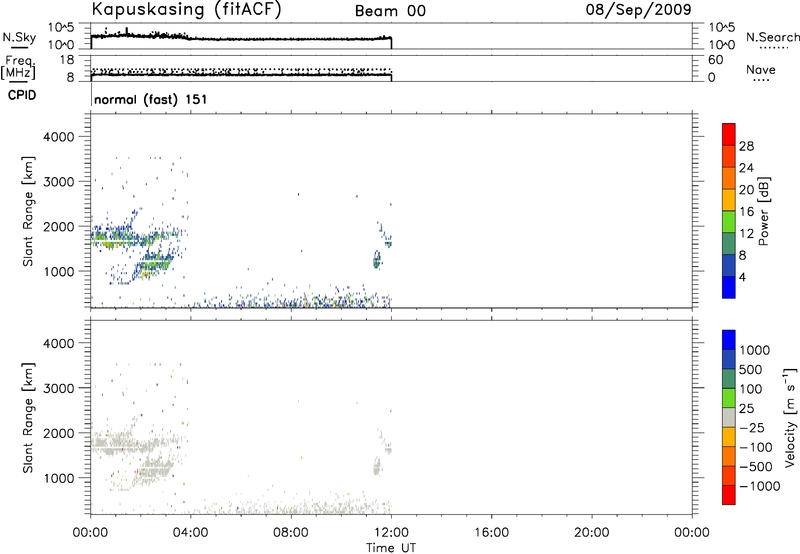
Task: Click the 20 tick label on Power colorbar
Action: point(746,190)
